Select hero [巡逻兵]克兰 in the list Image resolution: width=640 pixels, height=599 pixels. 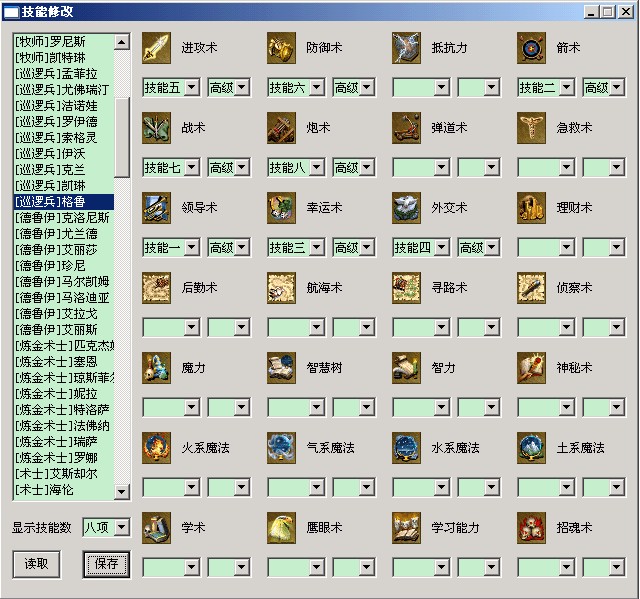coord(64,170)
